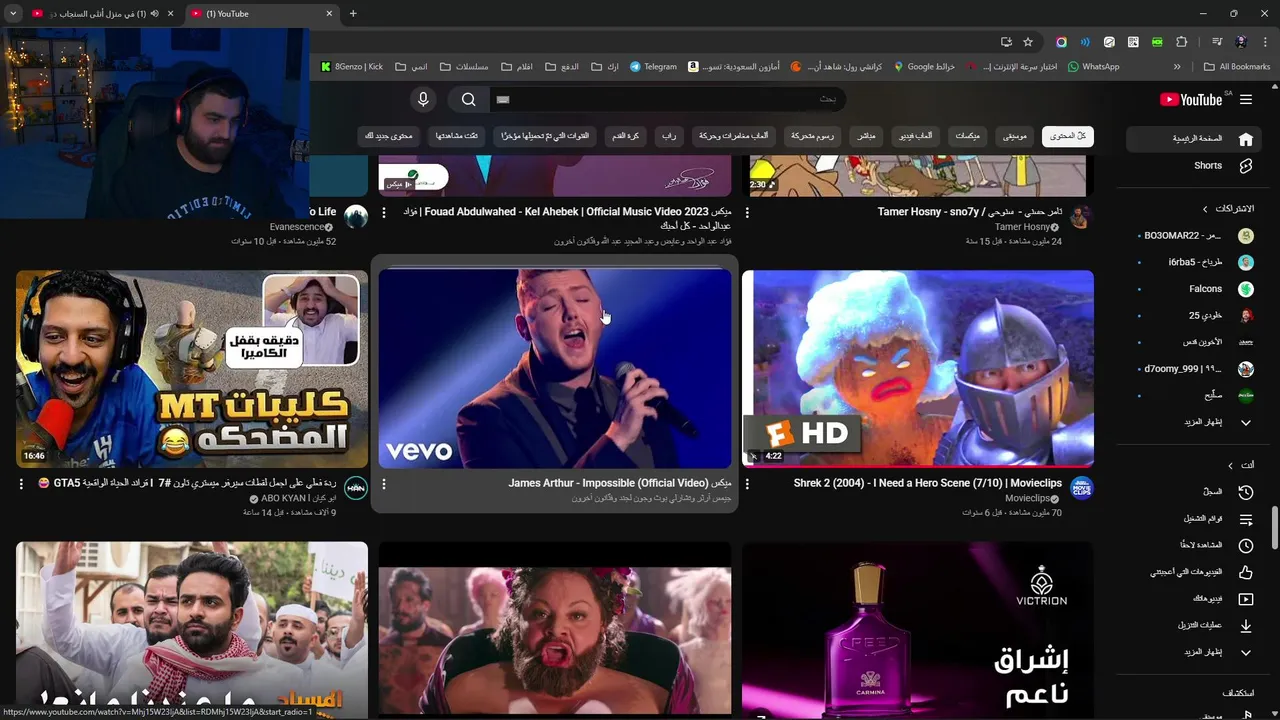
Task: Open Playlists (قوائم التشغيل) icon
Action: pyautogui.click(x=1246, y=519)
